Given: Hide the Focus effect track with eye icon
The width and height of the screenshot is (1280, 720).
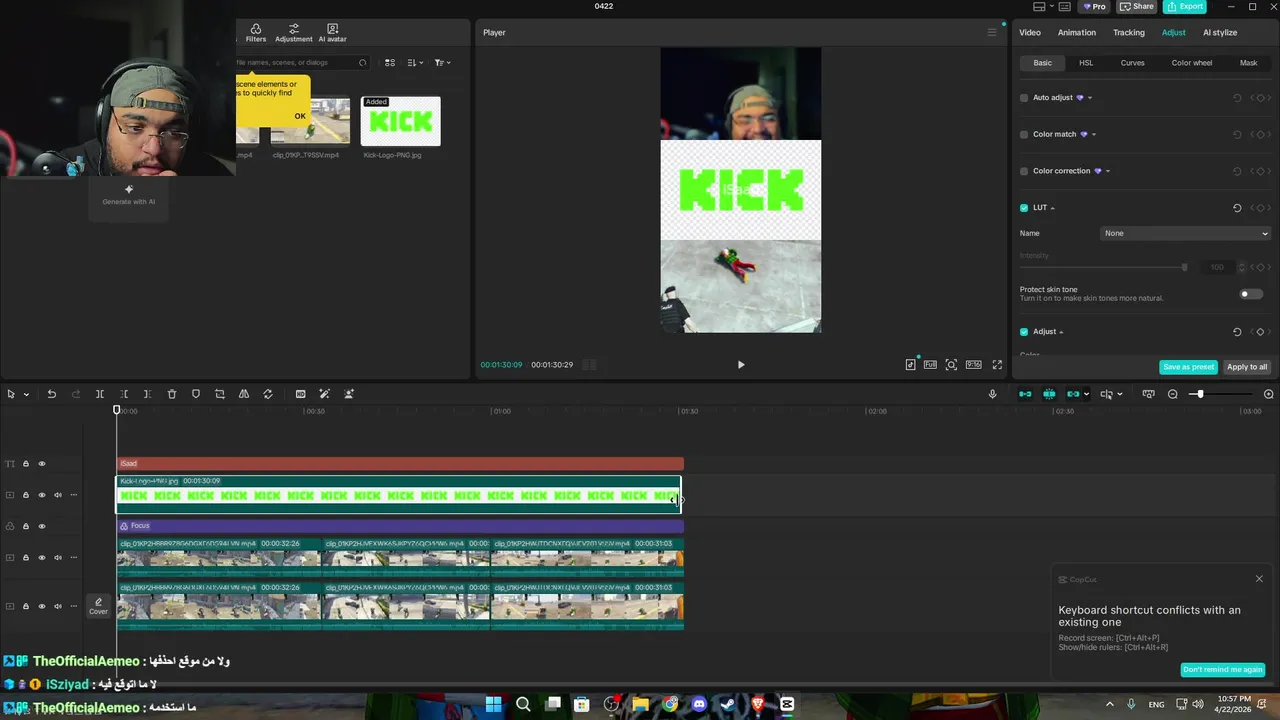Looking at the screenshot, I should click(42, 526).
